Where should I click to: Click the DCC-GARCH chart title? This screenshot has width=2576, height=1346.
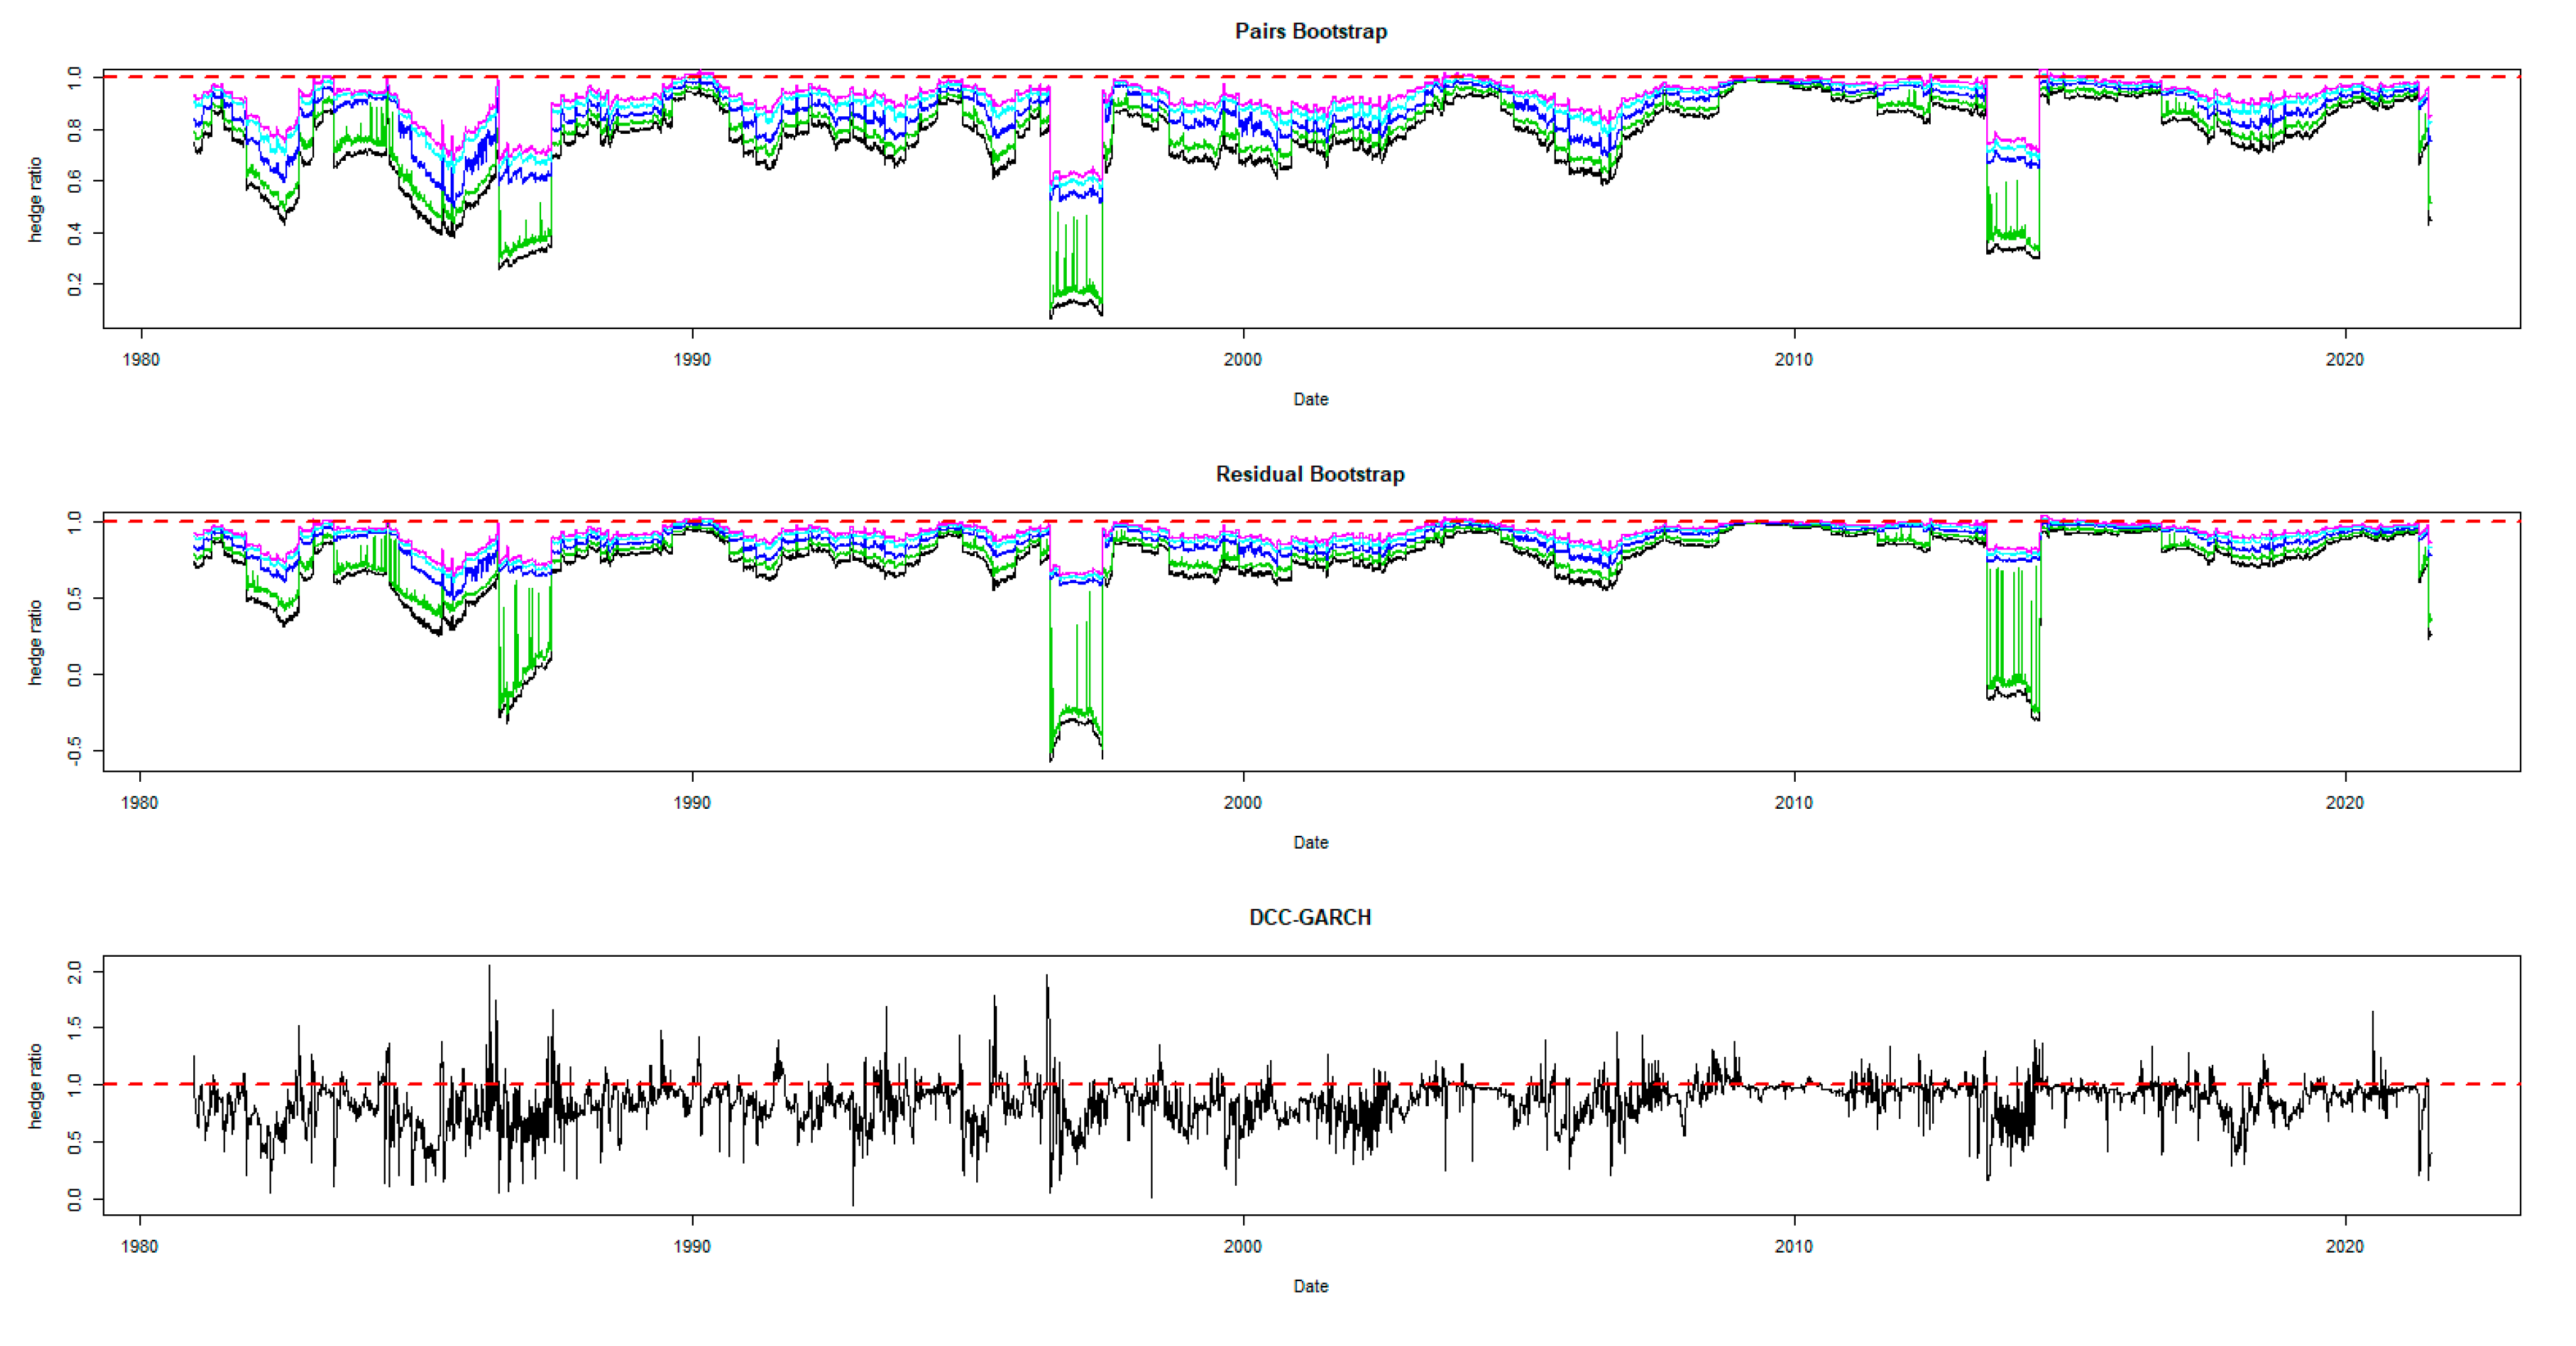(1310, 917)
